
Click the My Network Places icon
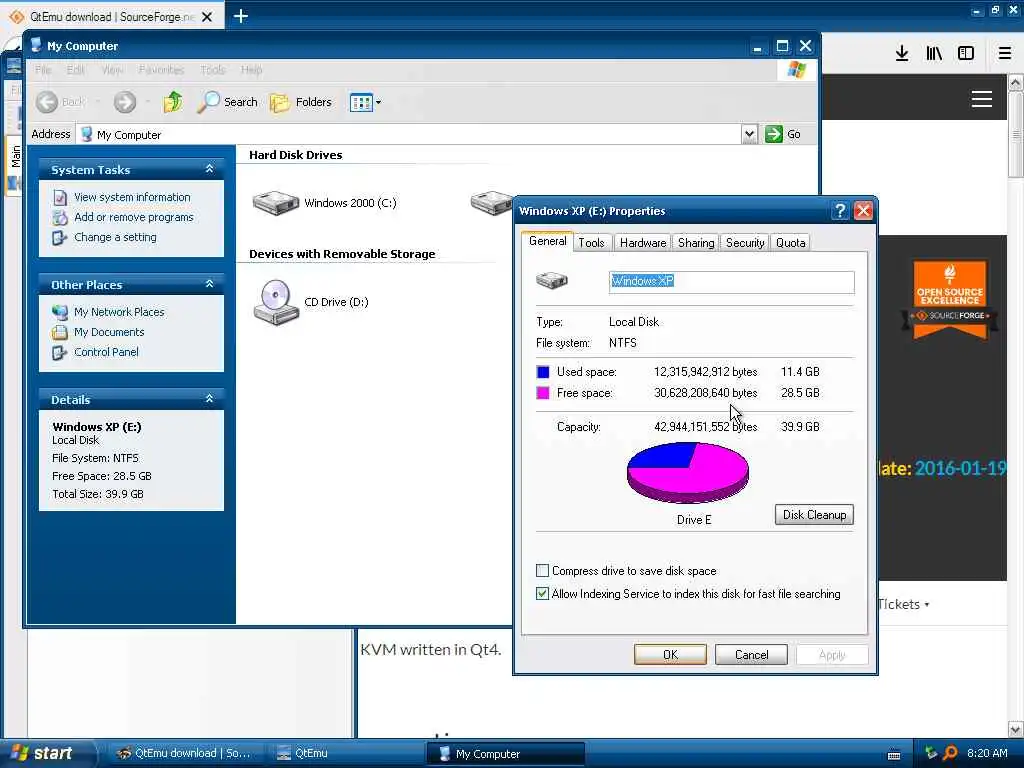pyautogui.click(x=59, y=312)
